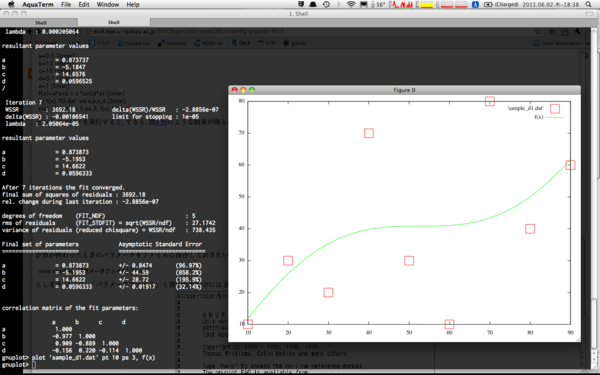Open Spotlight search magnifier
This screenshot has height=375, width=600.
click(588, 4)
